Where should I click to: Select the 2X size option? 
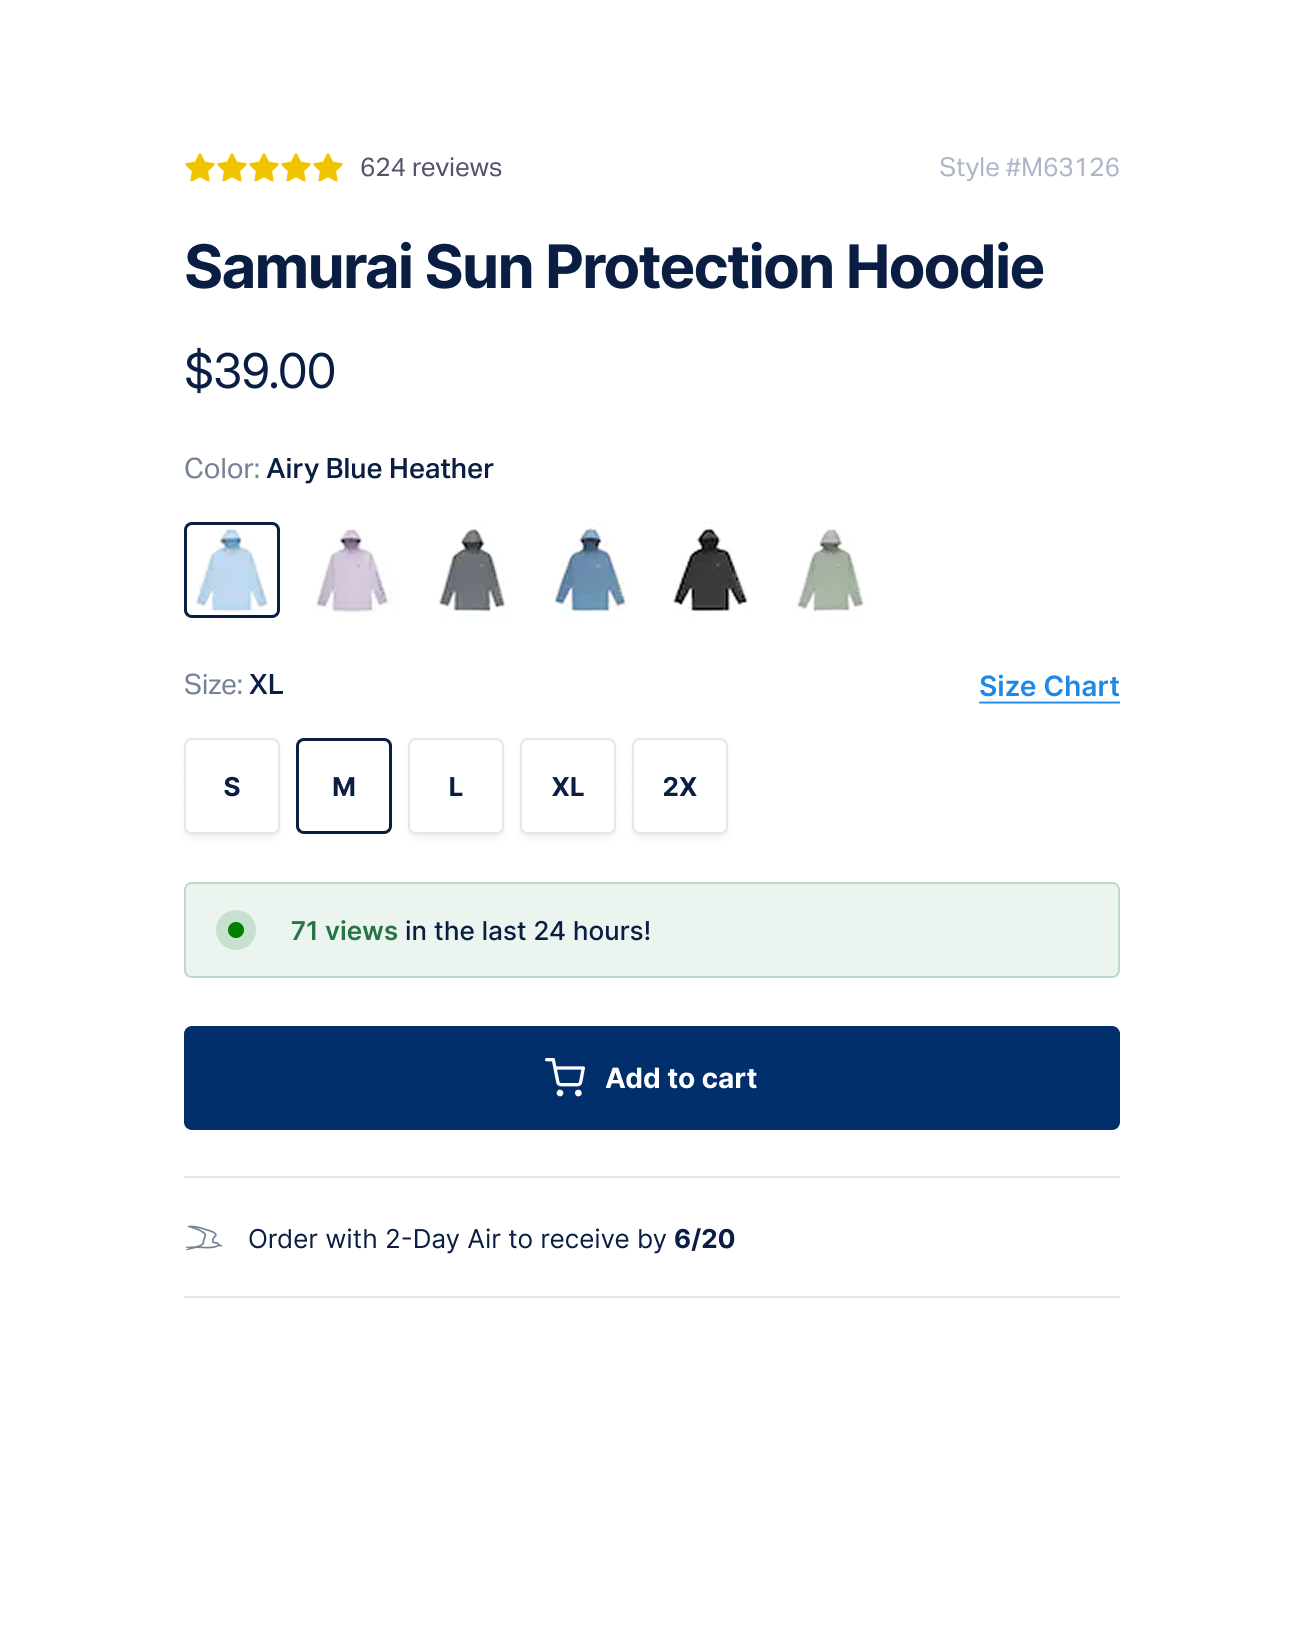(680, 786)
